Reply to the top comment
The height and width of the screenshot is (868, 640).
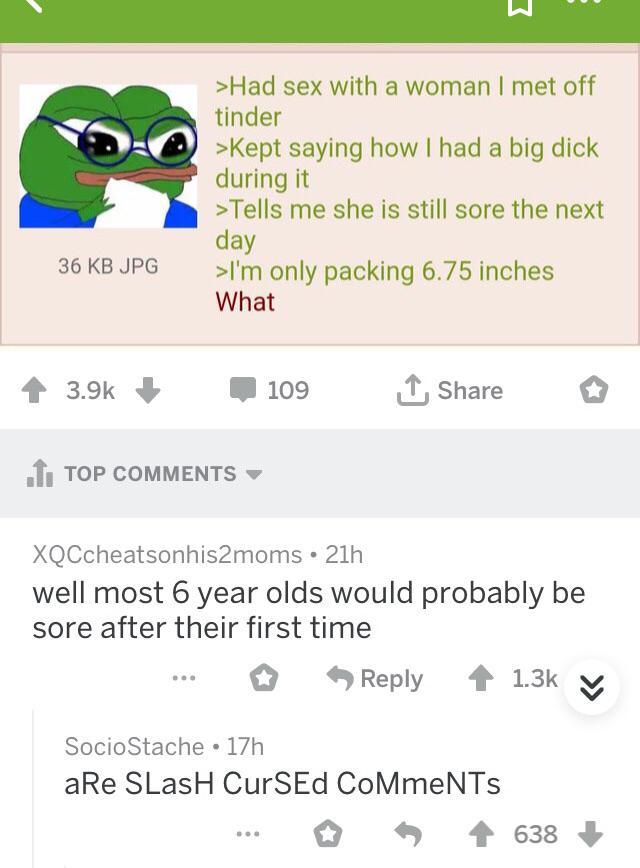375,678
